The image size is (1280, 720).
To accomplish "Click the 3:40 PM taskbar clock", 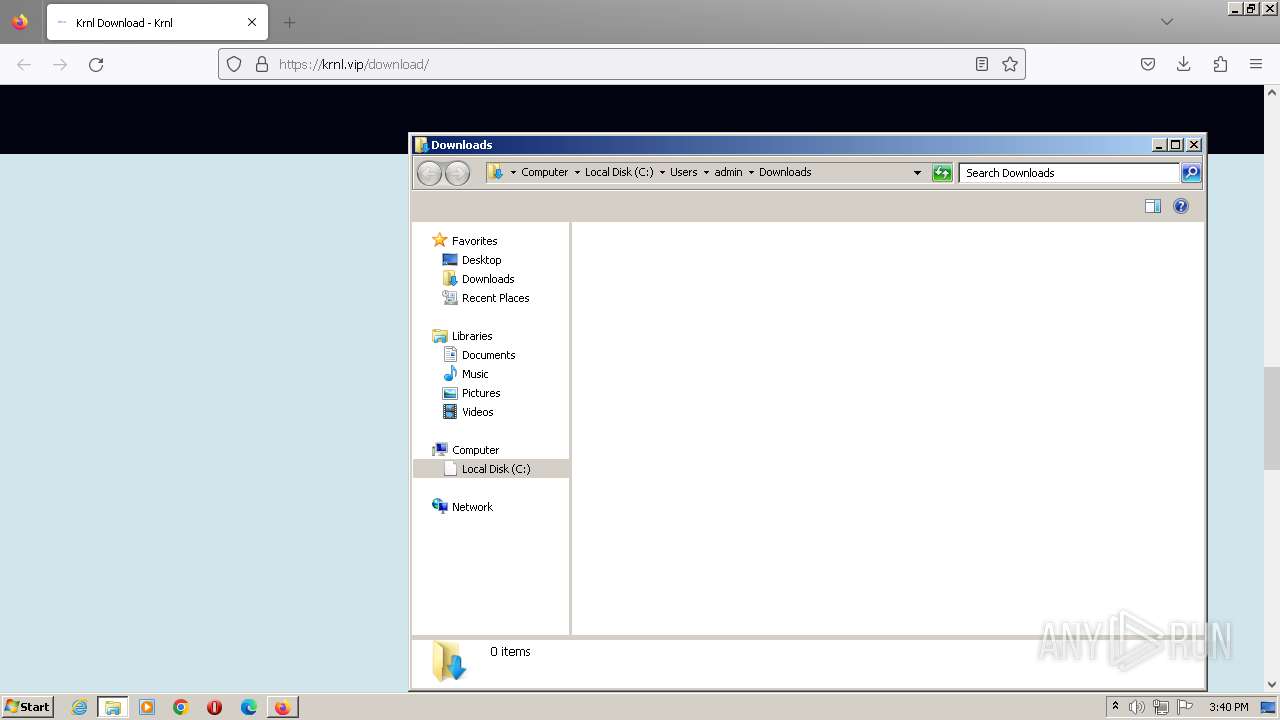I will click(1228, 707).
